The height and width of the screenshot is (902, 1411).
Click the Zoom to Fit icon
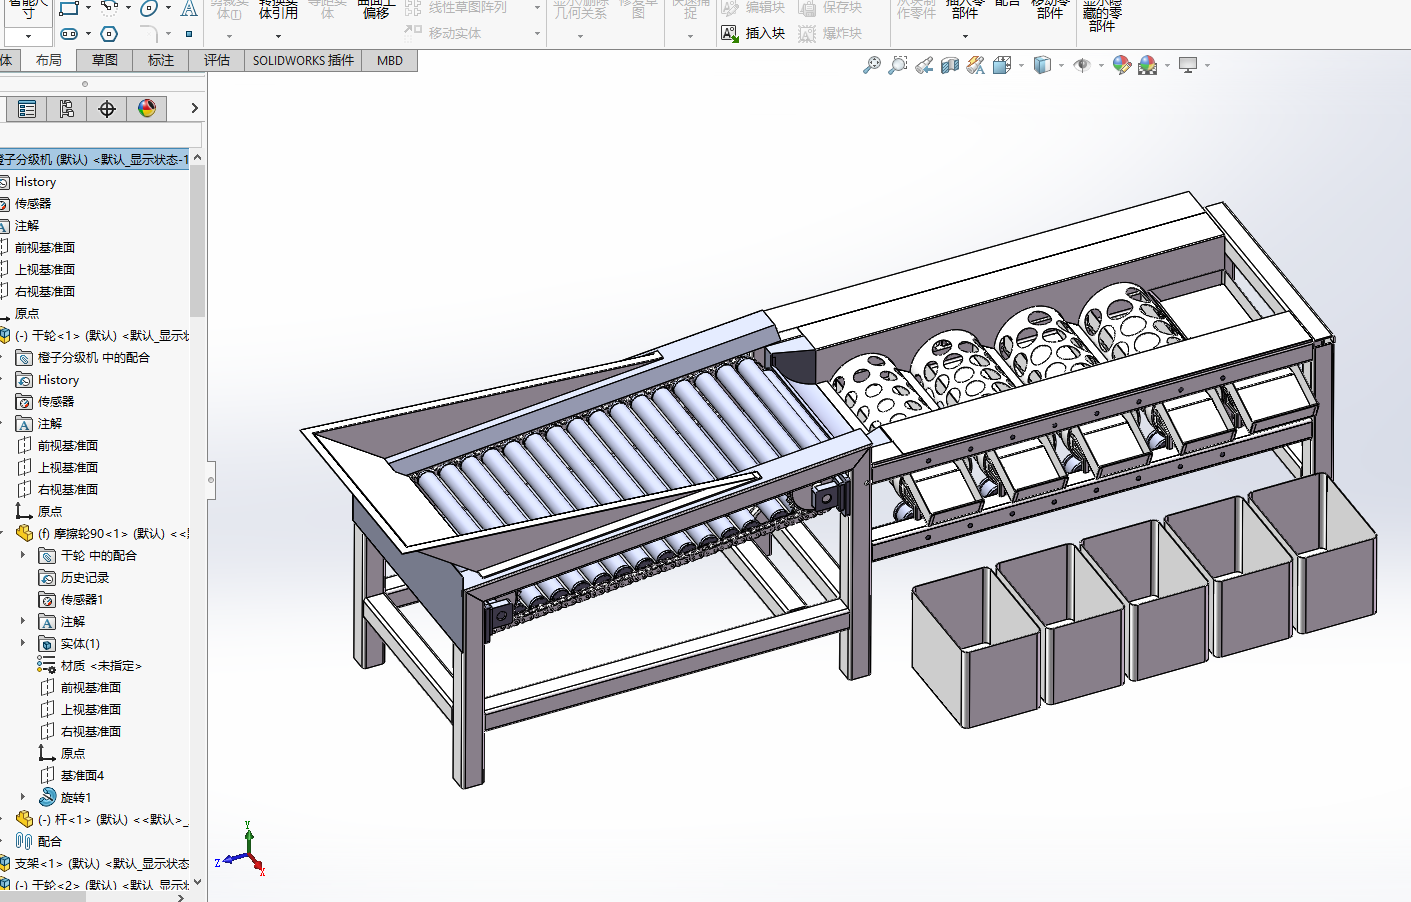872,66
